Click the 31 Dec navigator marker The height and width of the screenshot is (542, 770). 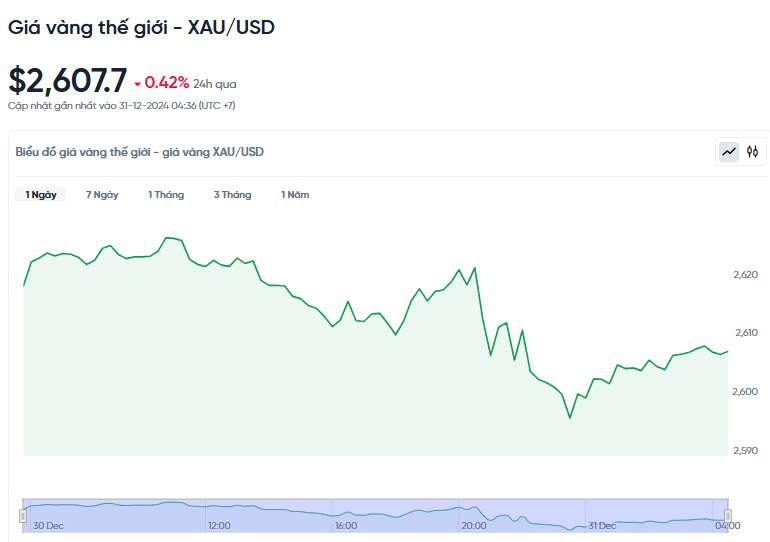click(603, 525)
